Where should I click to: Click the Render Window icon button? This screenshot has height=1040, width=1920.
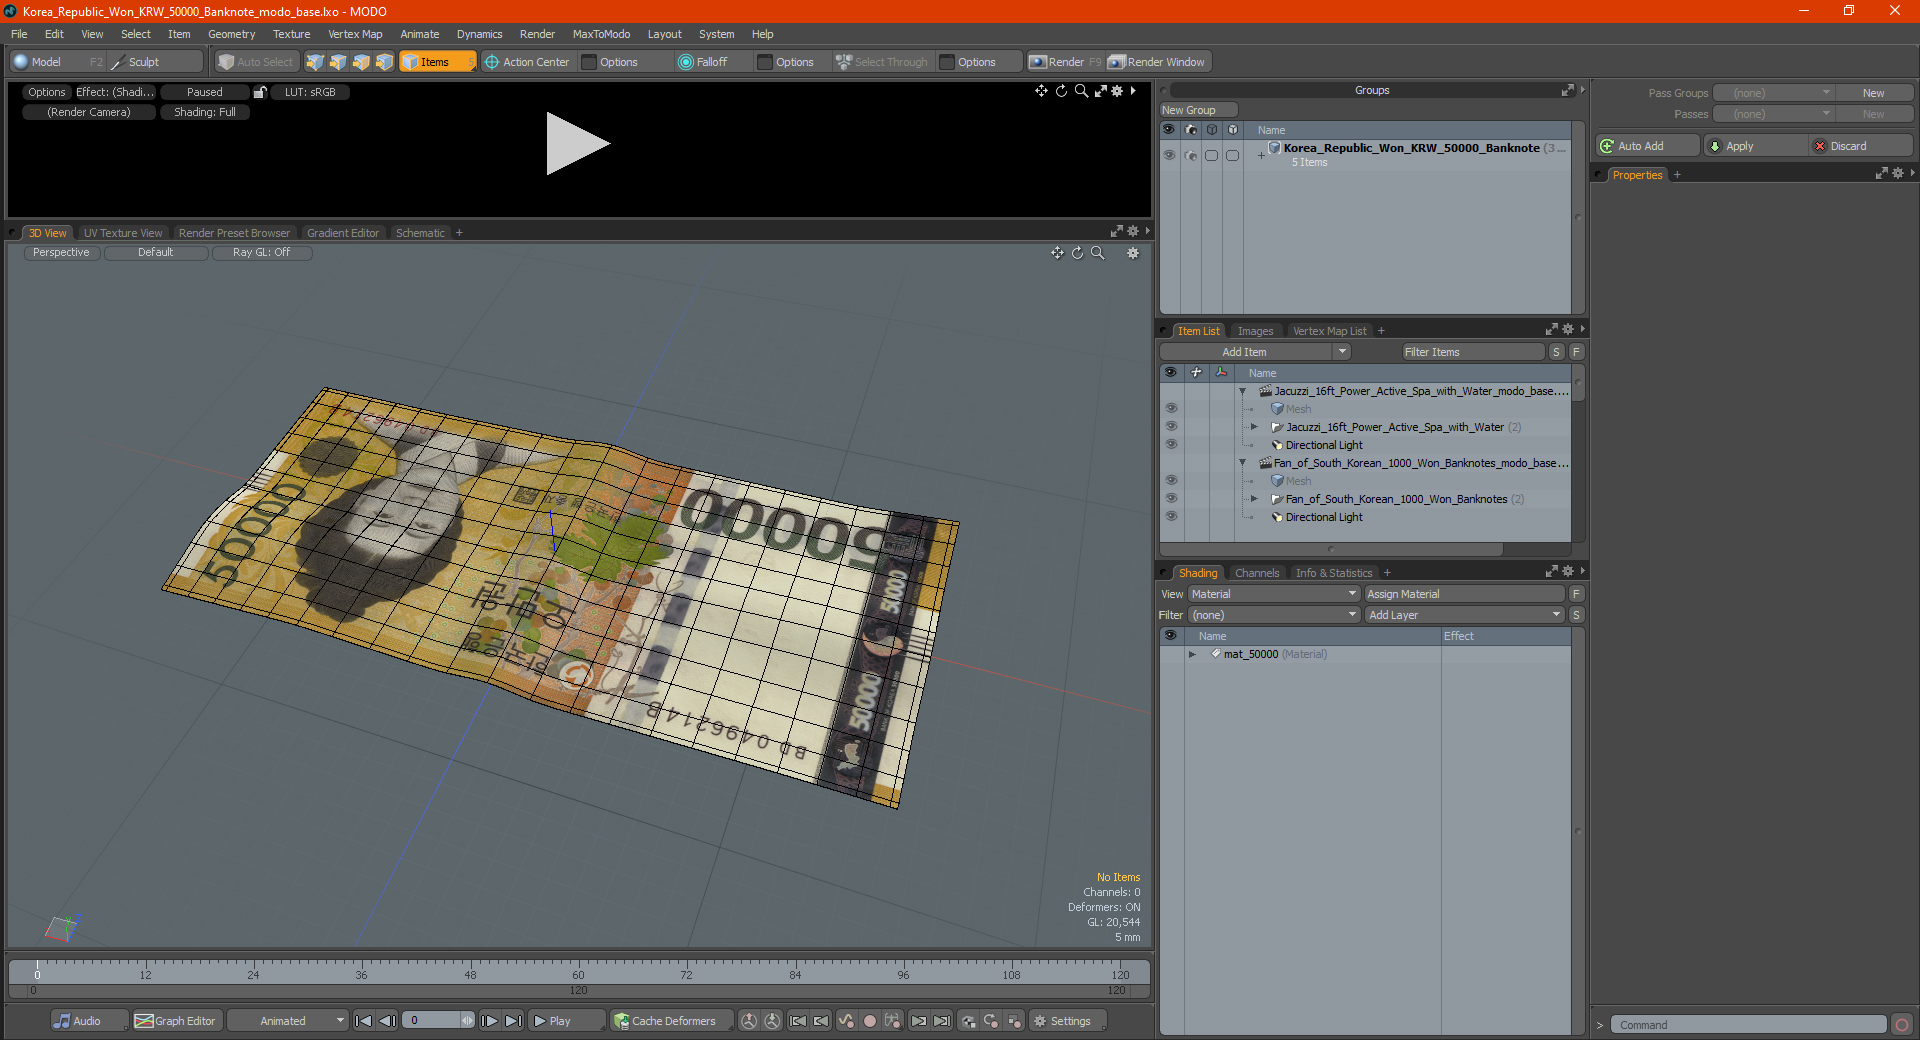pos(1116,62)
